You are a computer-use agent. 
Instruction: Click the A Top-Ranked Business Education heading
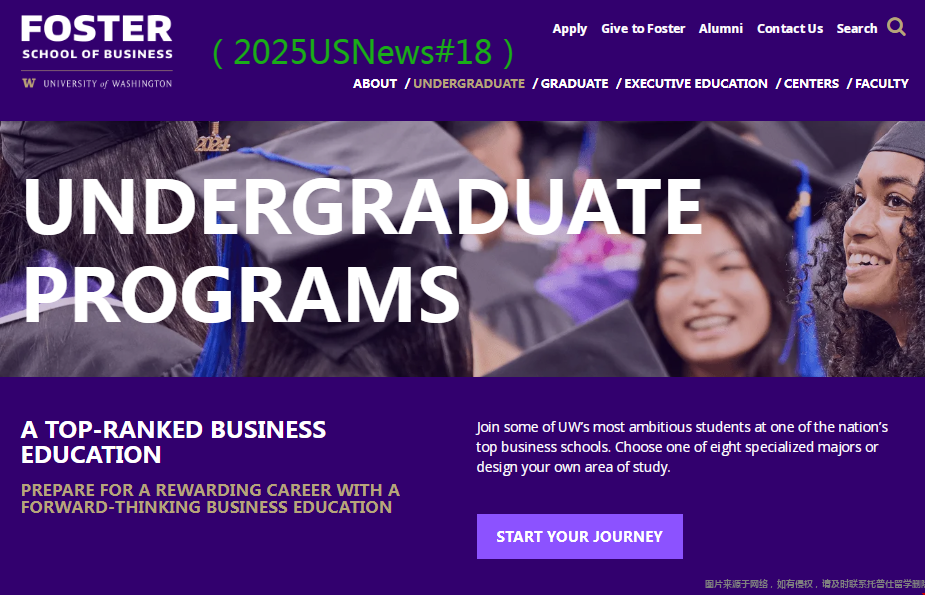pos(173,442)
